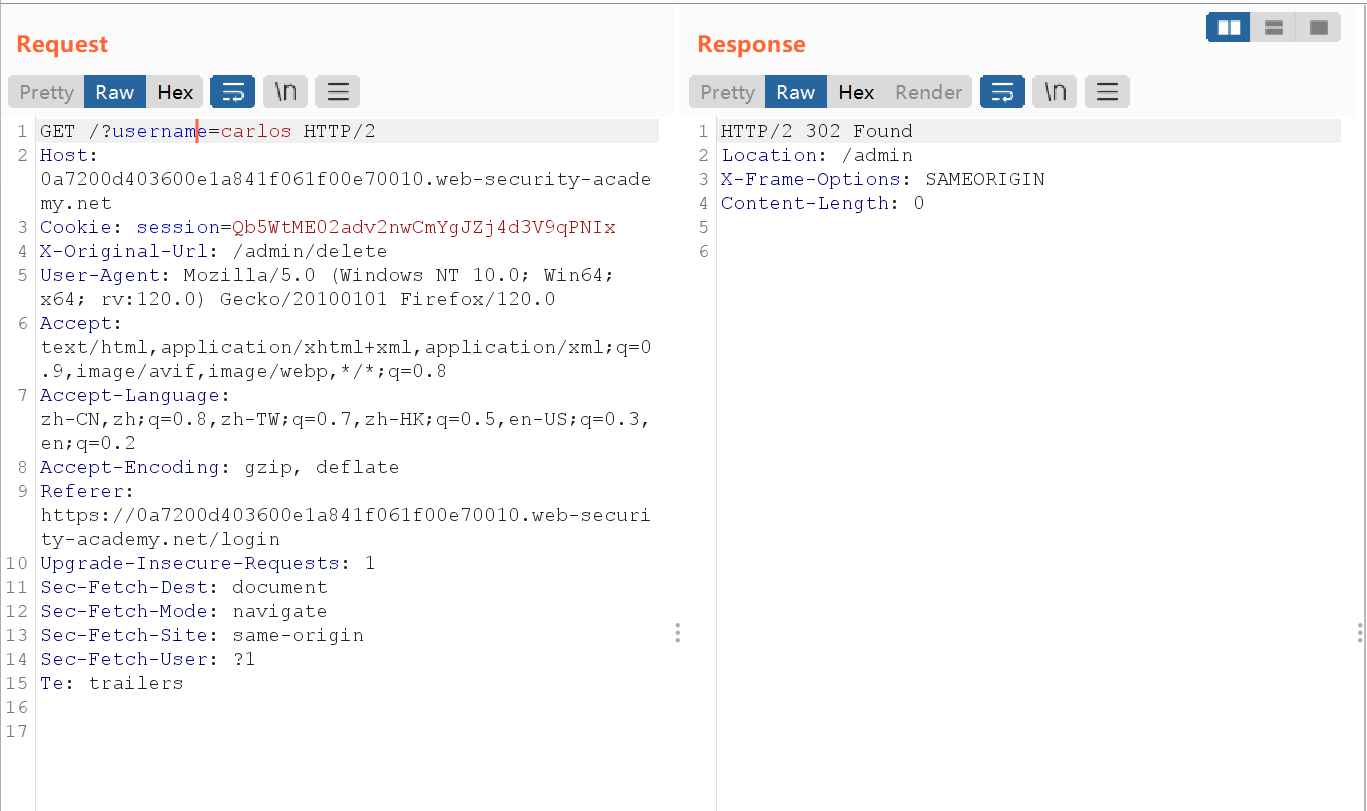1367x811 pixels.
Task: Click the text/html Accept value line
Action: coord(345,359)
